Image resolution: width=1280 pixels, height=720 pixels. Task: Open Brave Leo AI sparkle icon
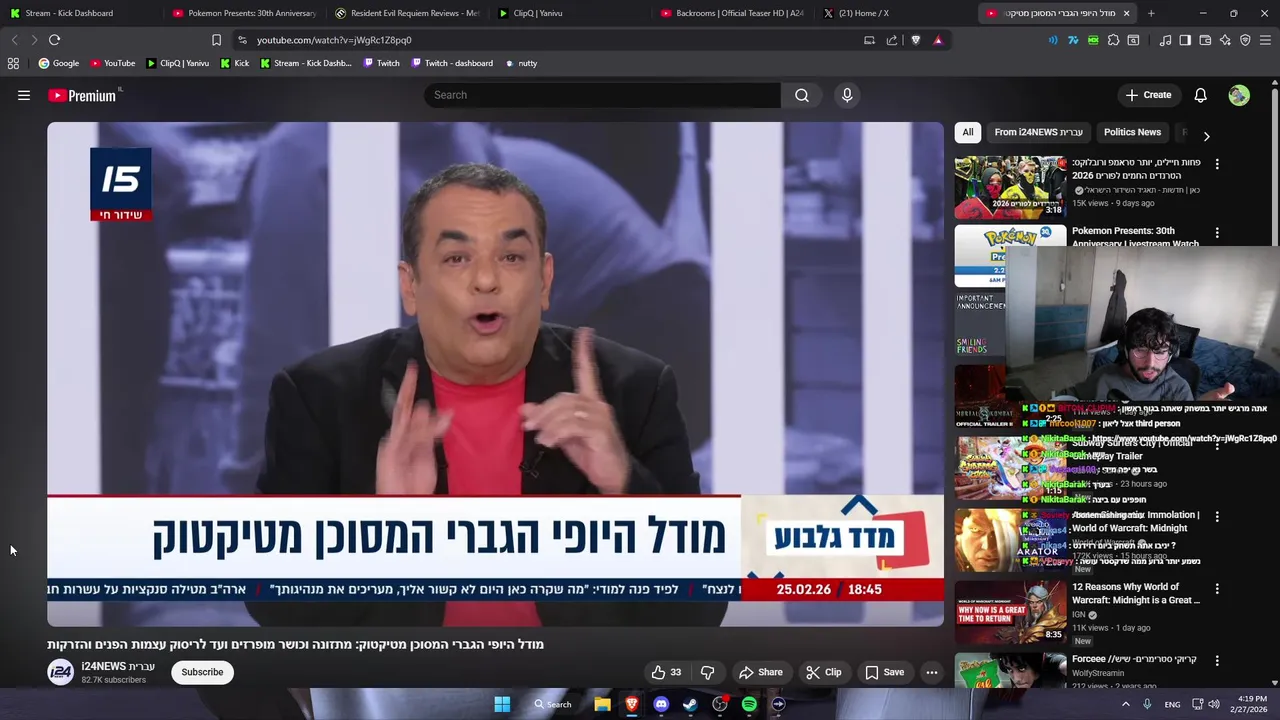click(x=1225, y=40)
